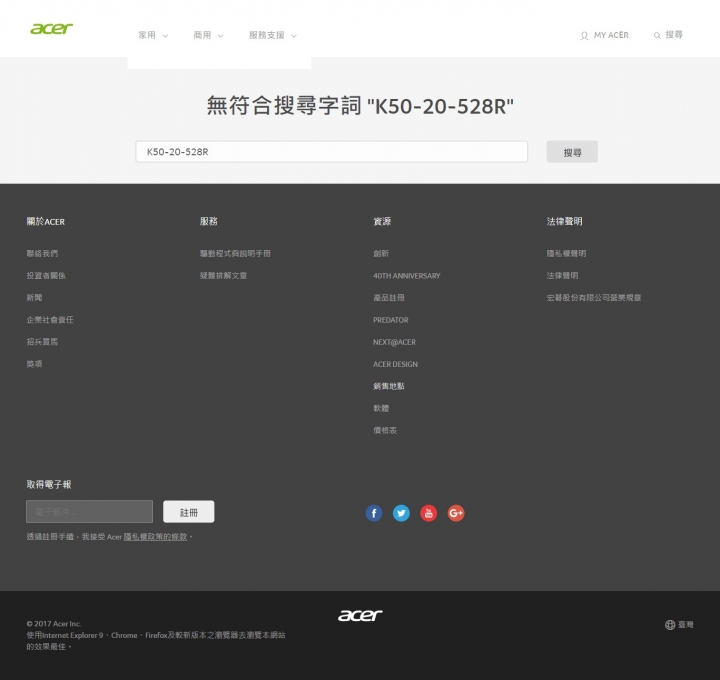Click the 關於ACER column heading
Image resolution: width=720 pixels, height=680 pixels.
click(x=45, y=221)
